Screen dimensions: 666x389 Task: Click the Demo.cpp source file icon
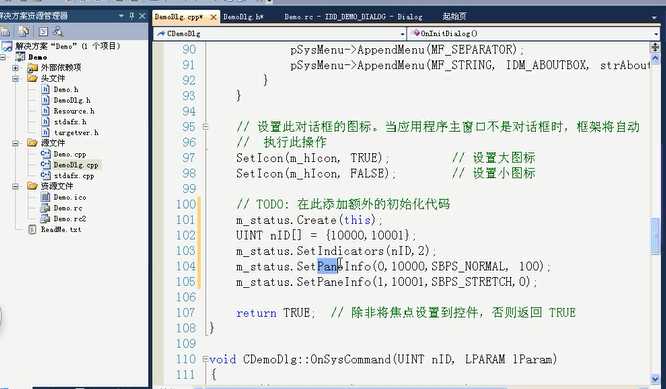45,154
